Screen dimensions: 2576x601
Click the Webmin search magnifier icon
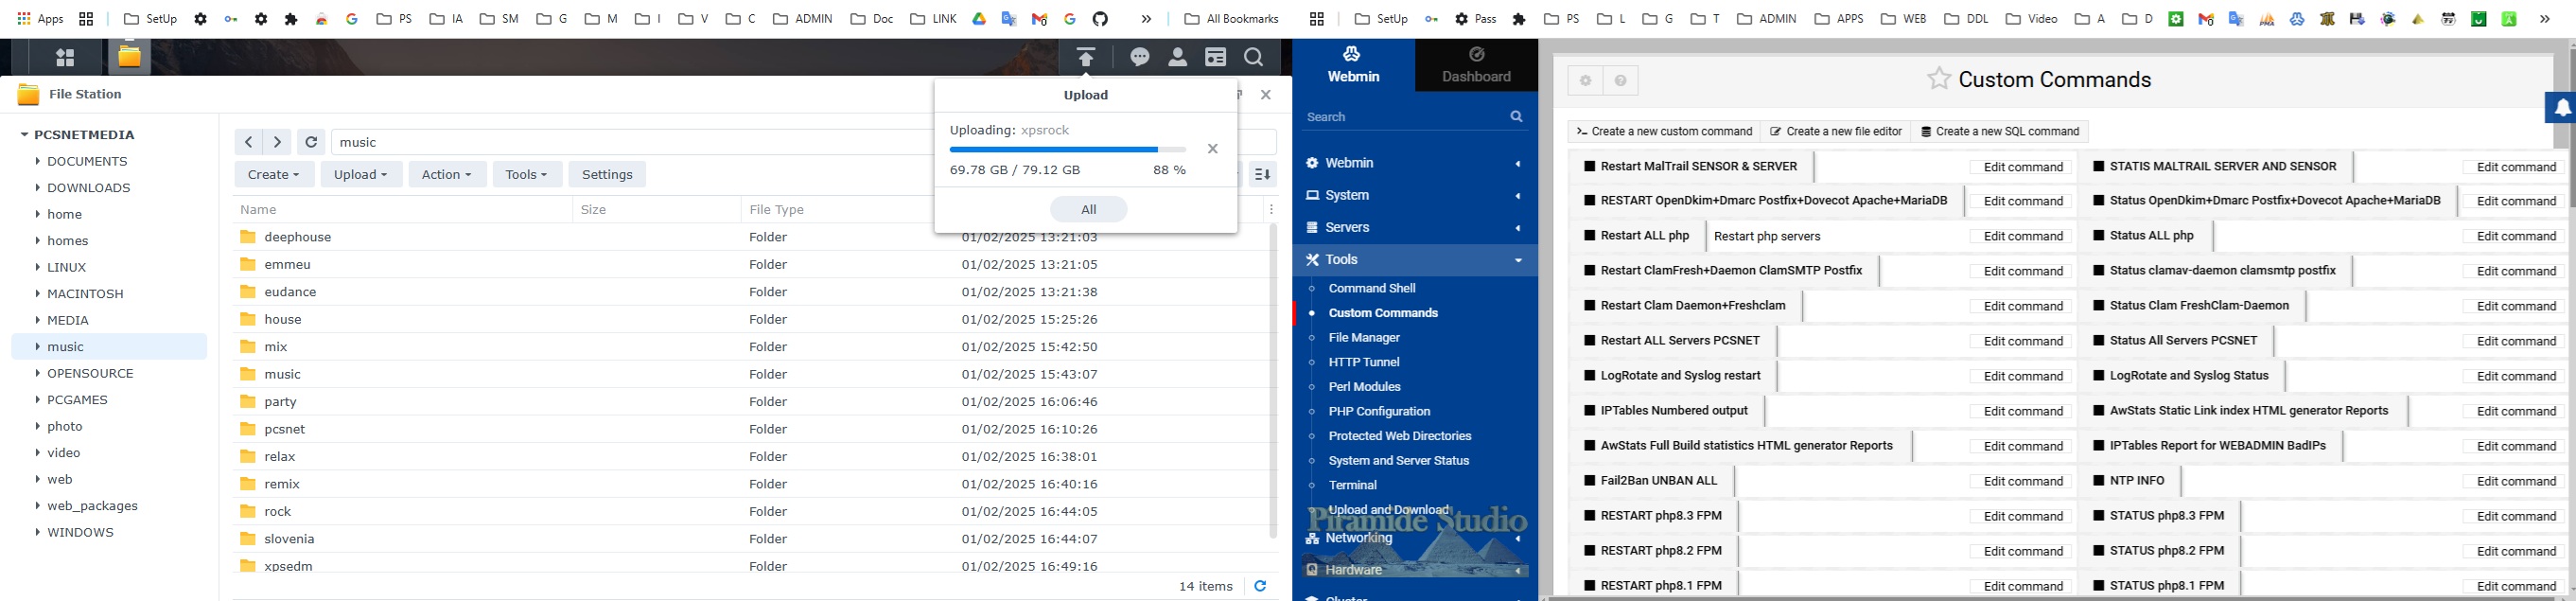[1516, 117]
